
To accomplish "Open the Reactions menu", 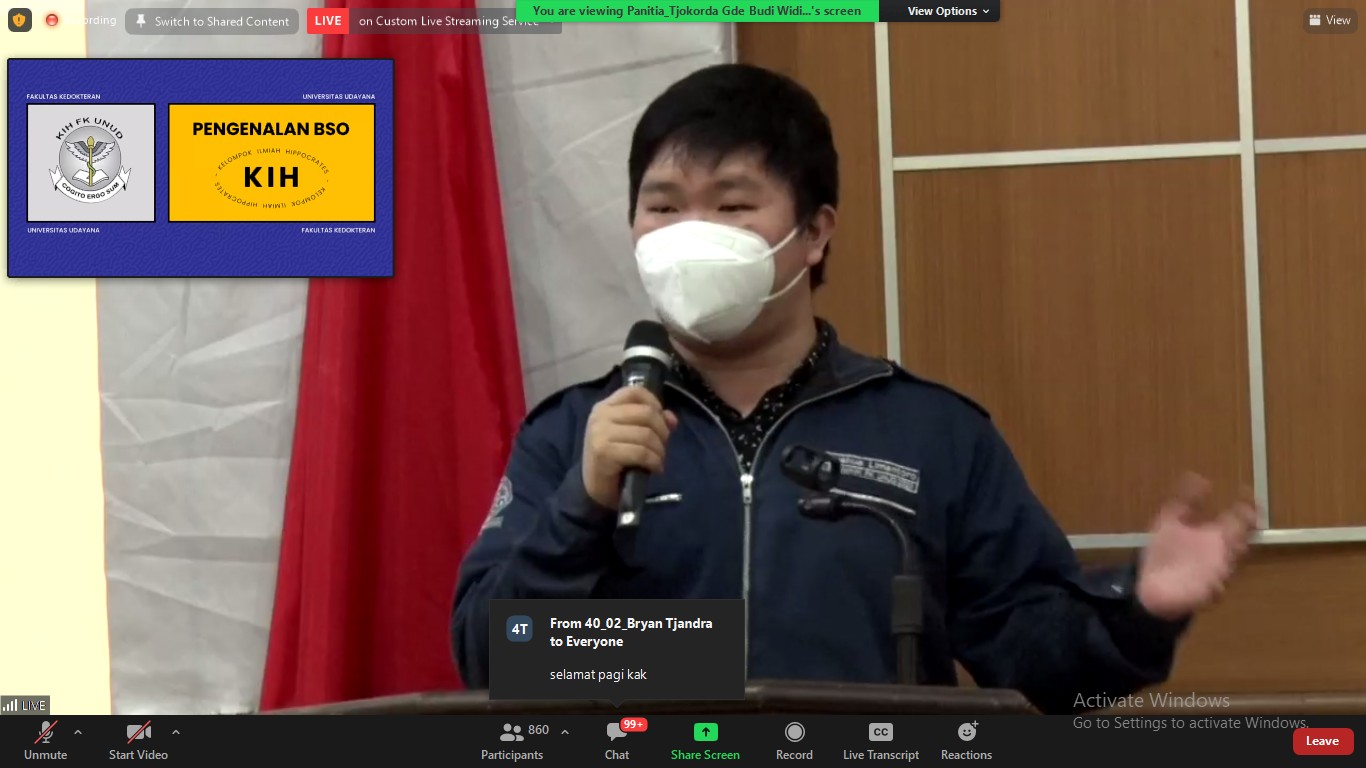I will (966, 741).
